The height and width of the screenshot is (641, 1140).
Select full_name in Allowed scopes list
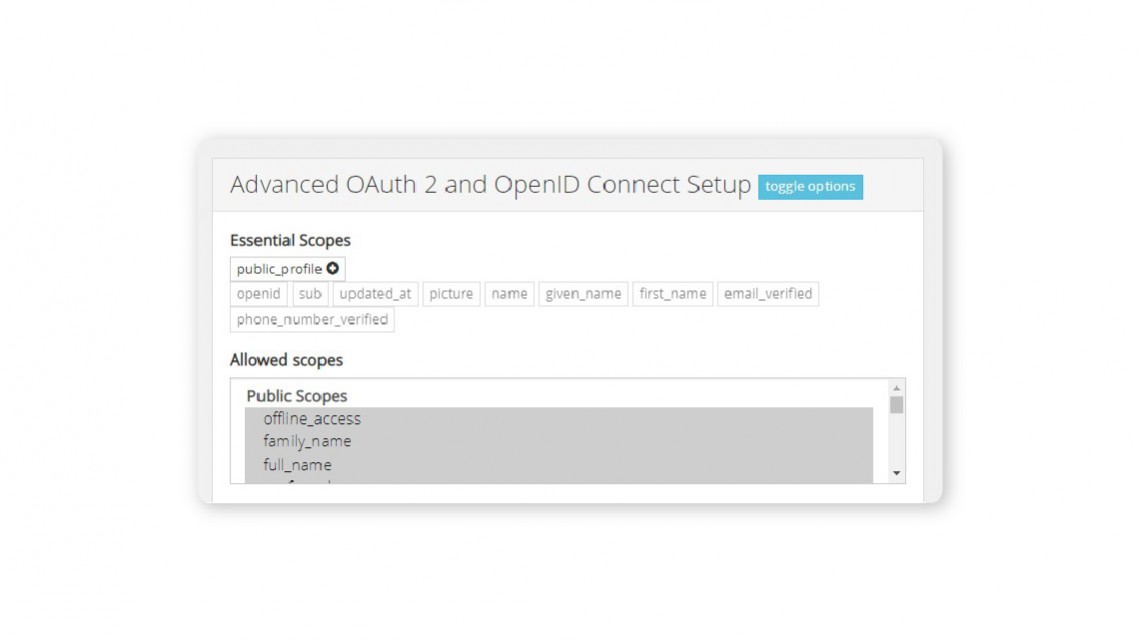point(297,465)
